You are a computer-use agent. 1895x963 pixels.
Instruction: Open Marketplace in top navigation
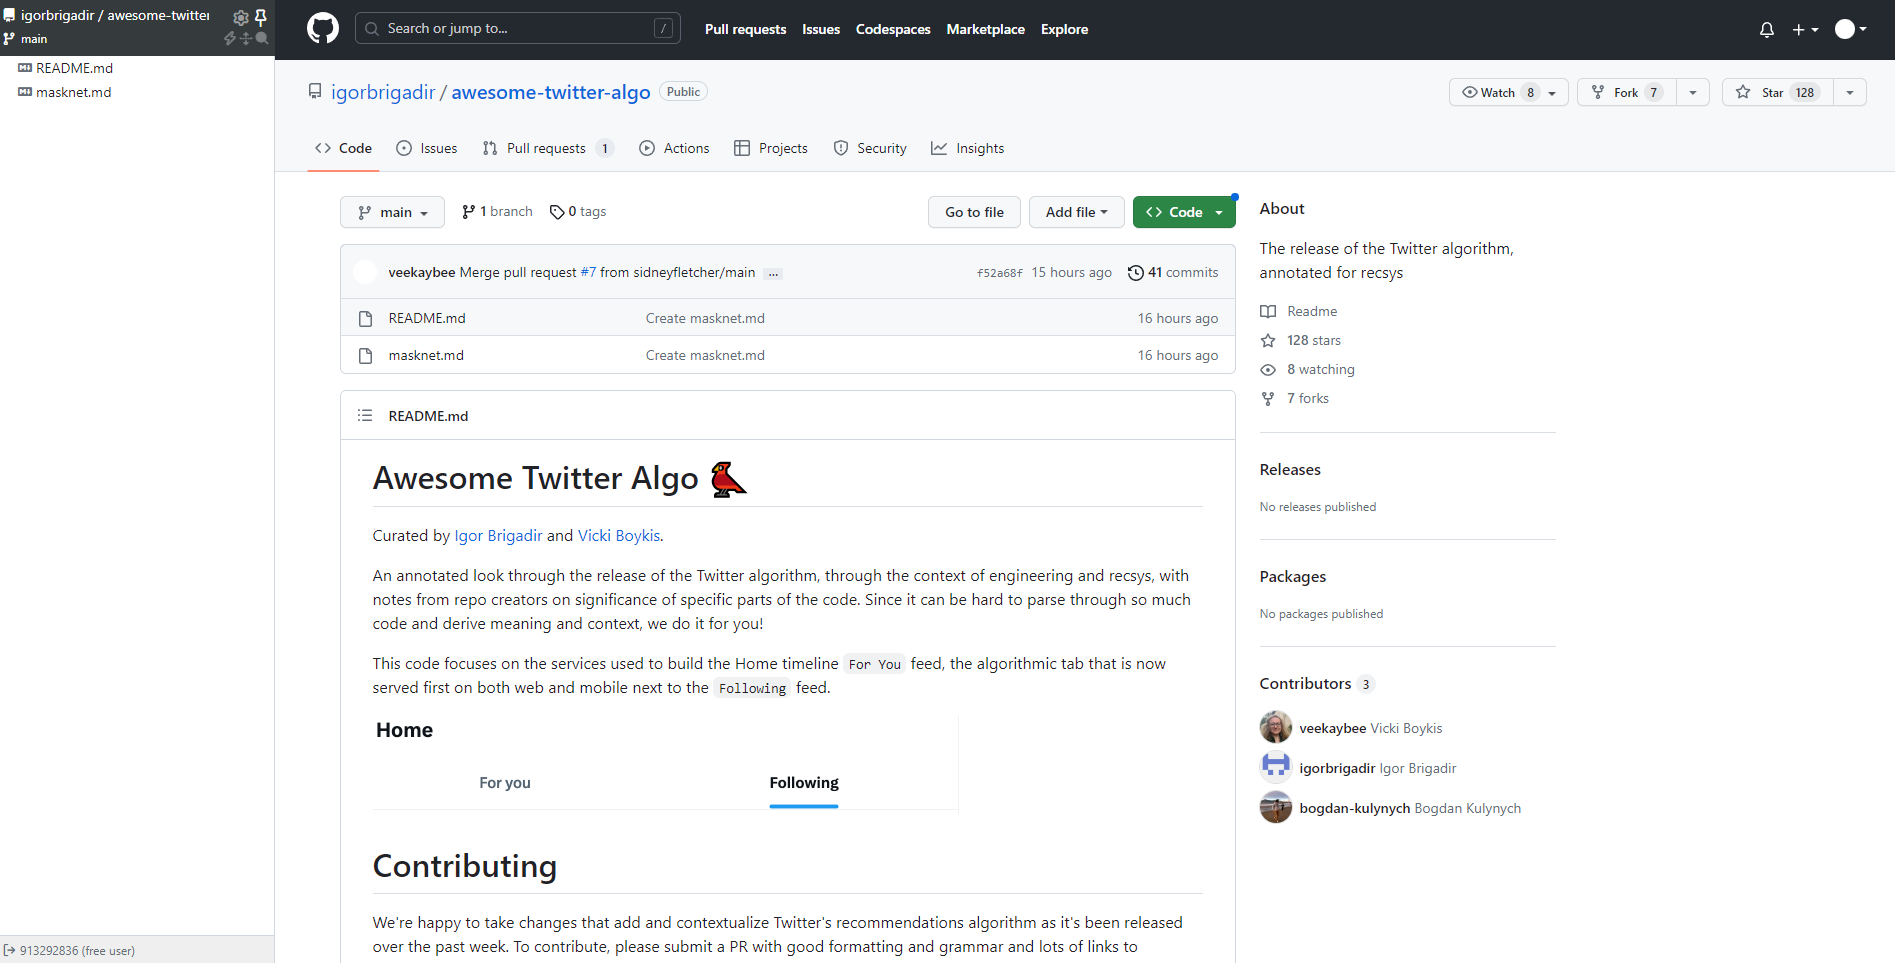click(985, 29)
